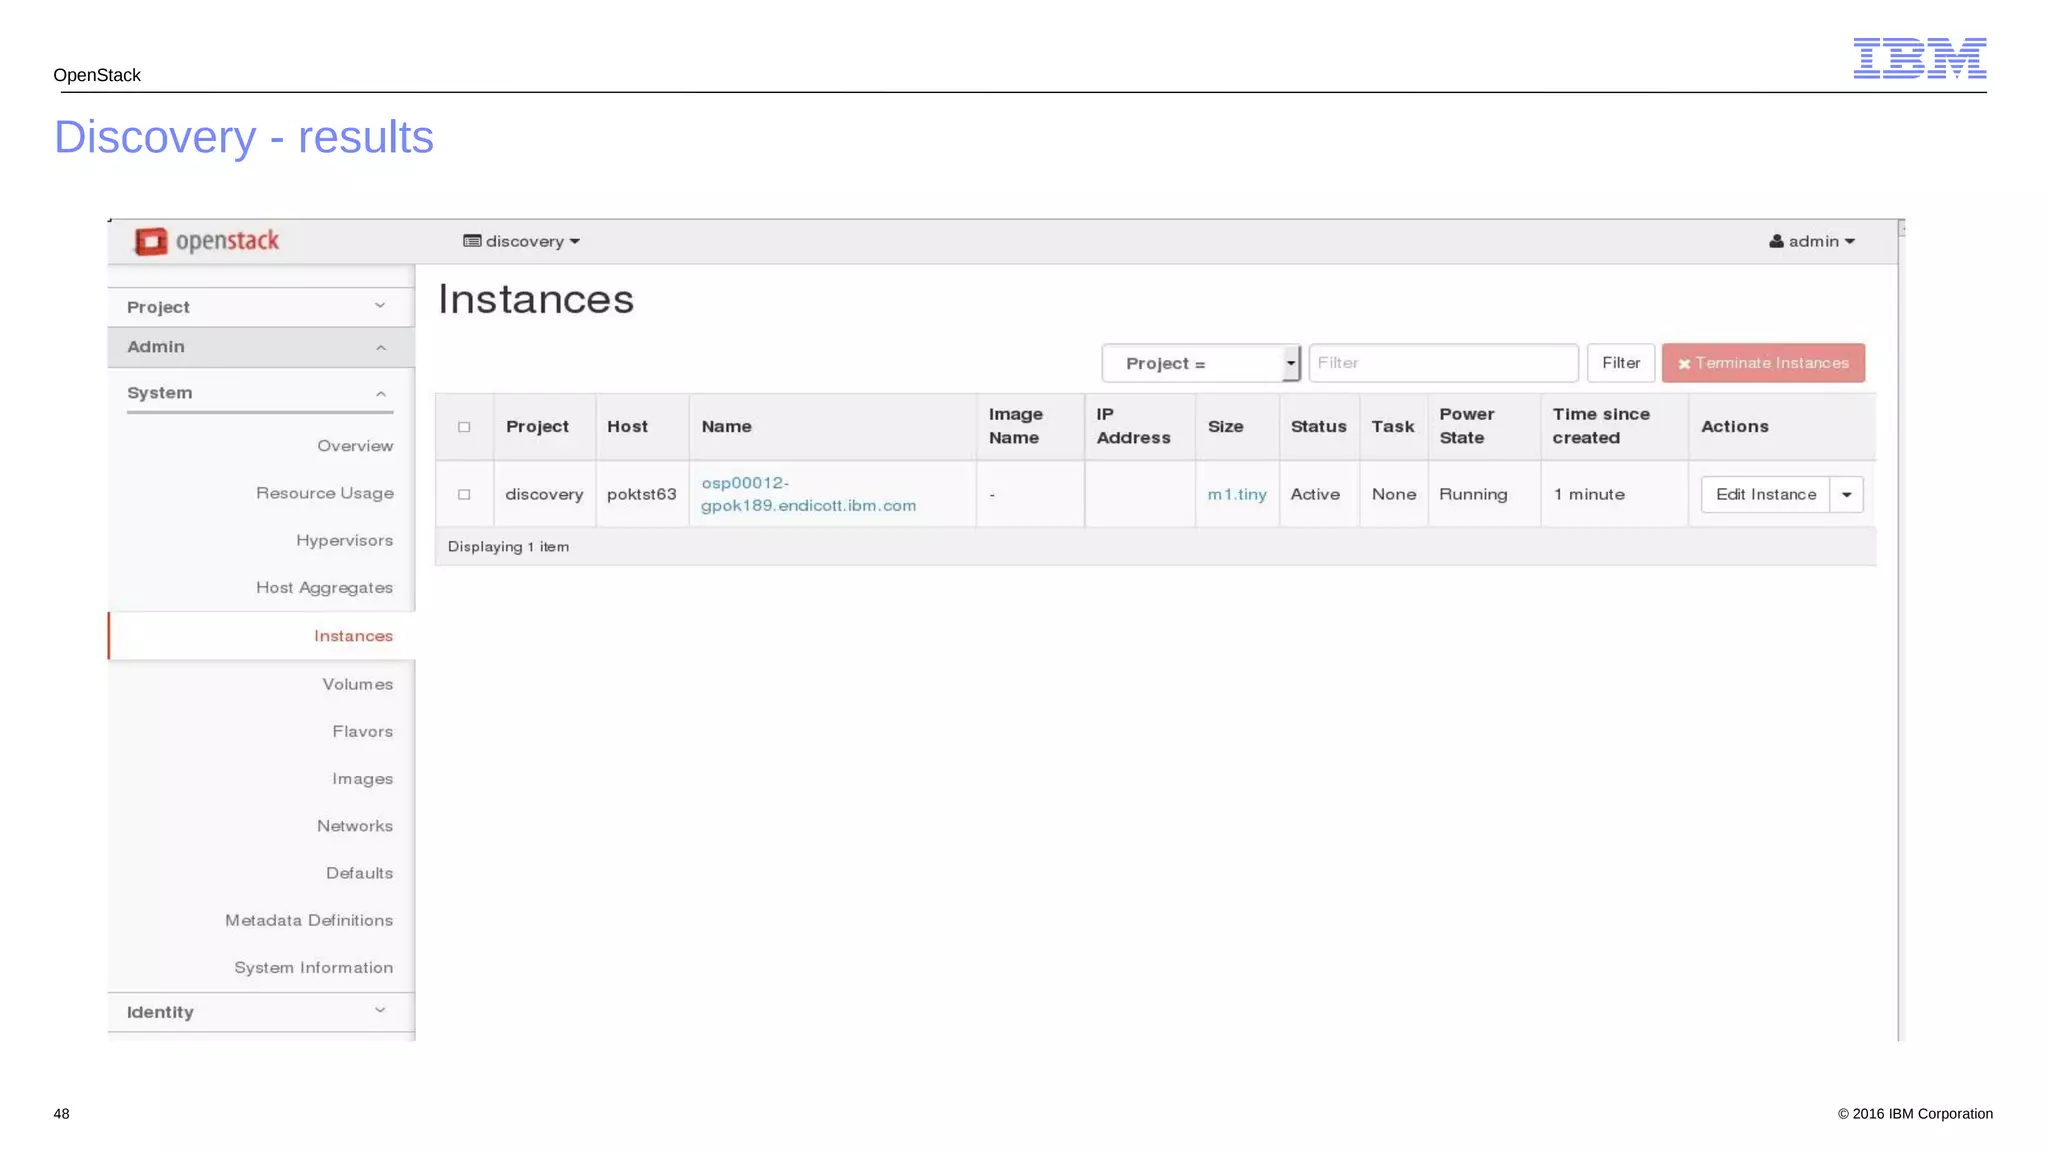The width and height of the screenshot is (2048, 1152).
Task: Go to Flavors page
Action: click(363, 731)
